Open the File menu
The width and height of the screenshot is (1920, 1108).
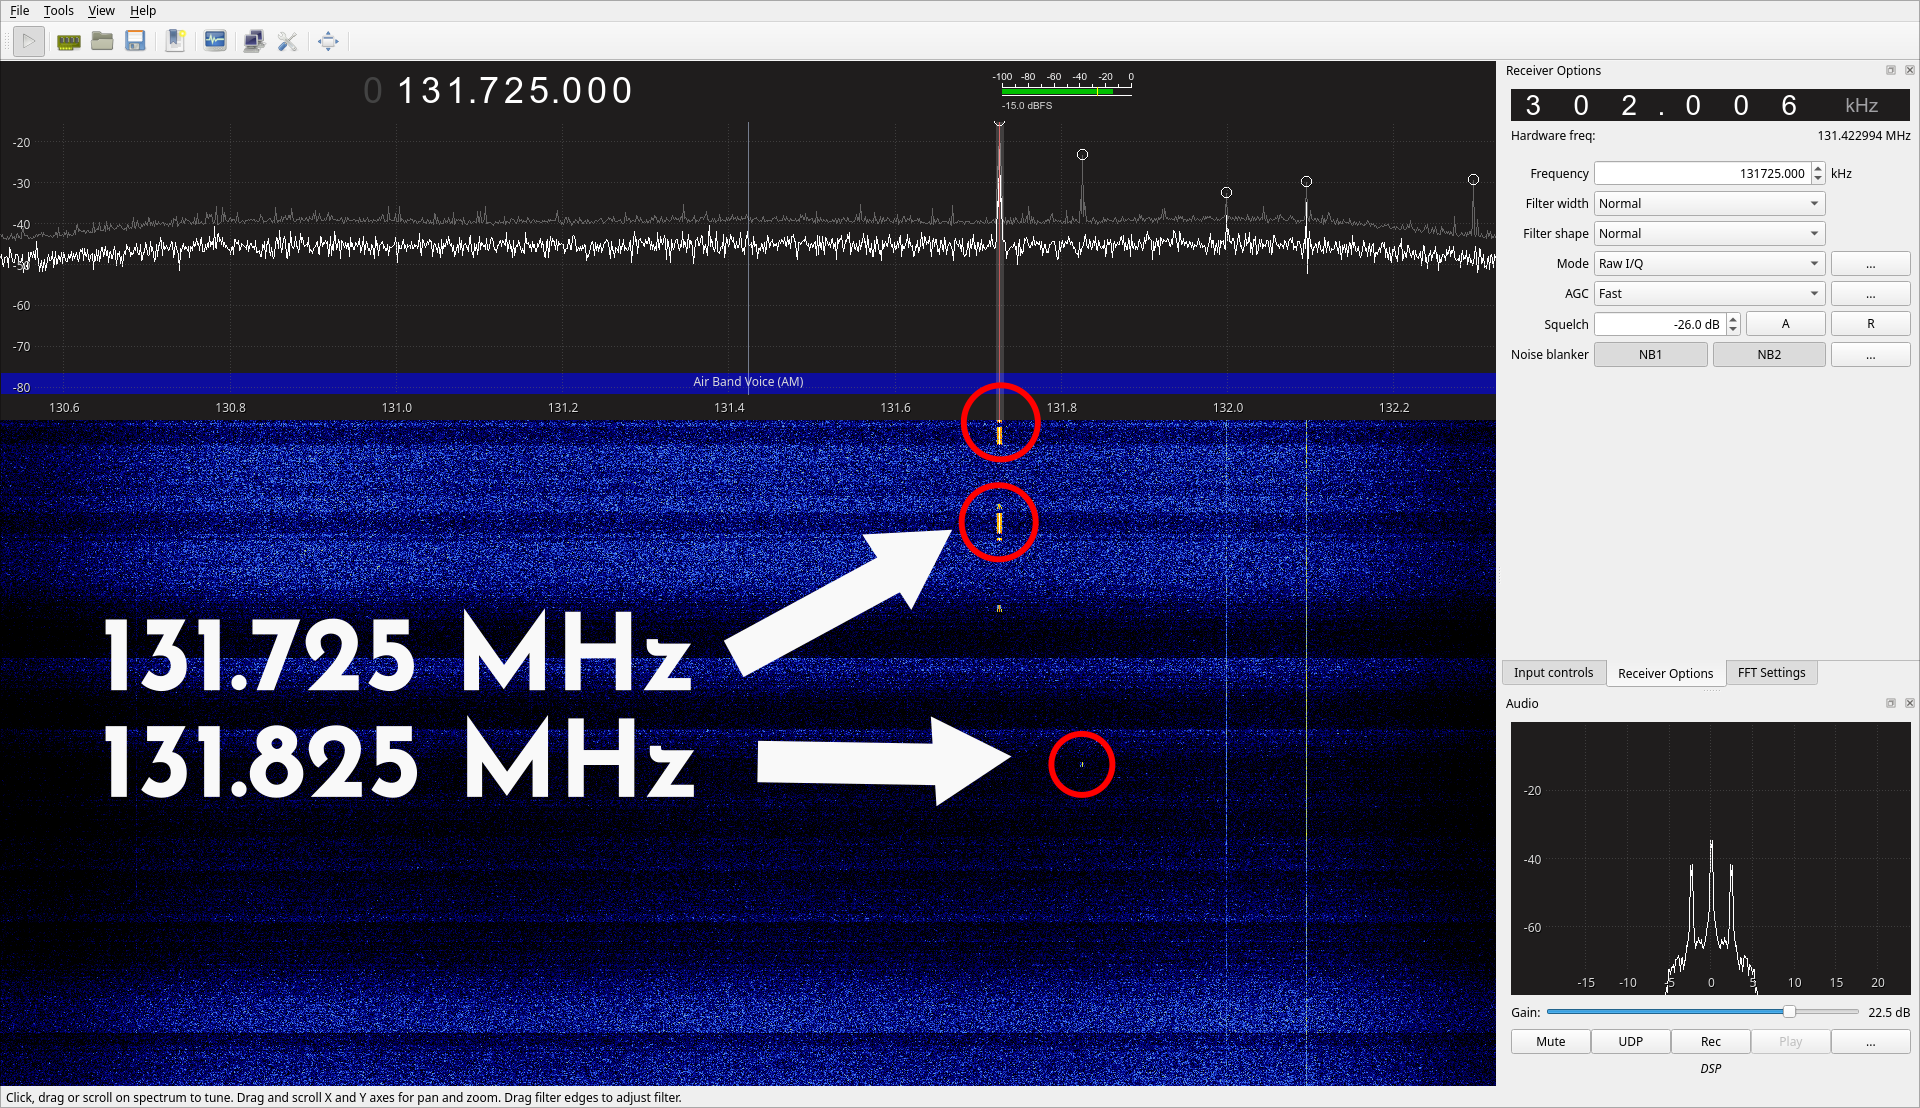[19, 10]
